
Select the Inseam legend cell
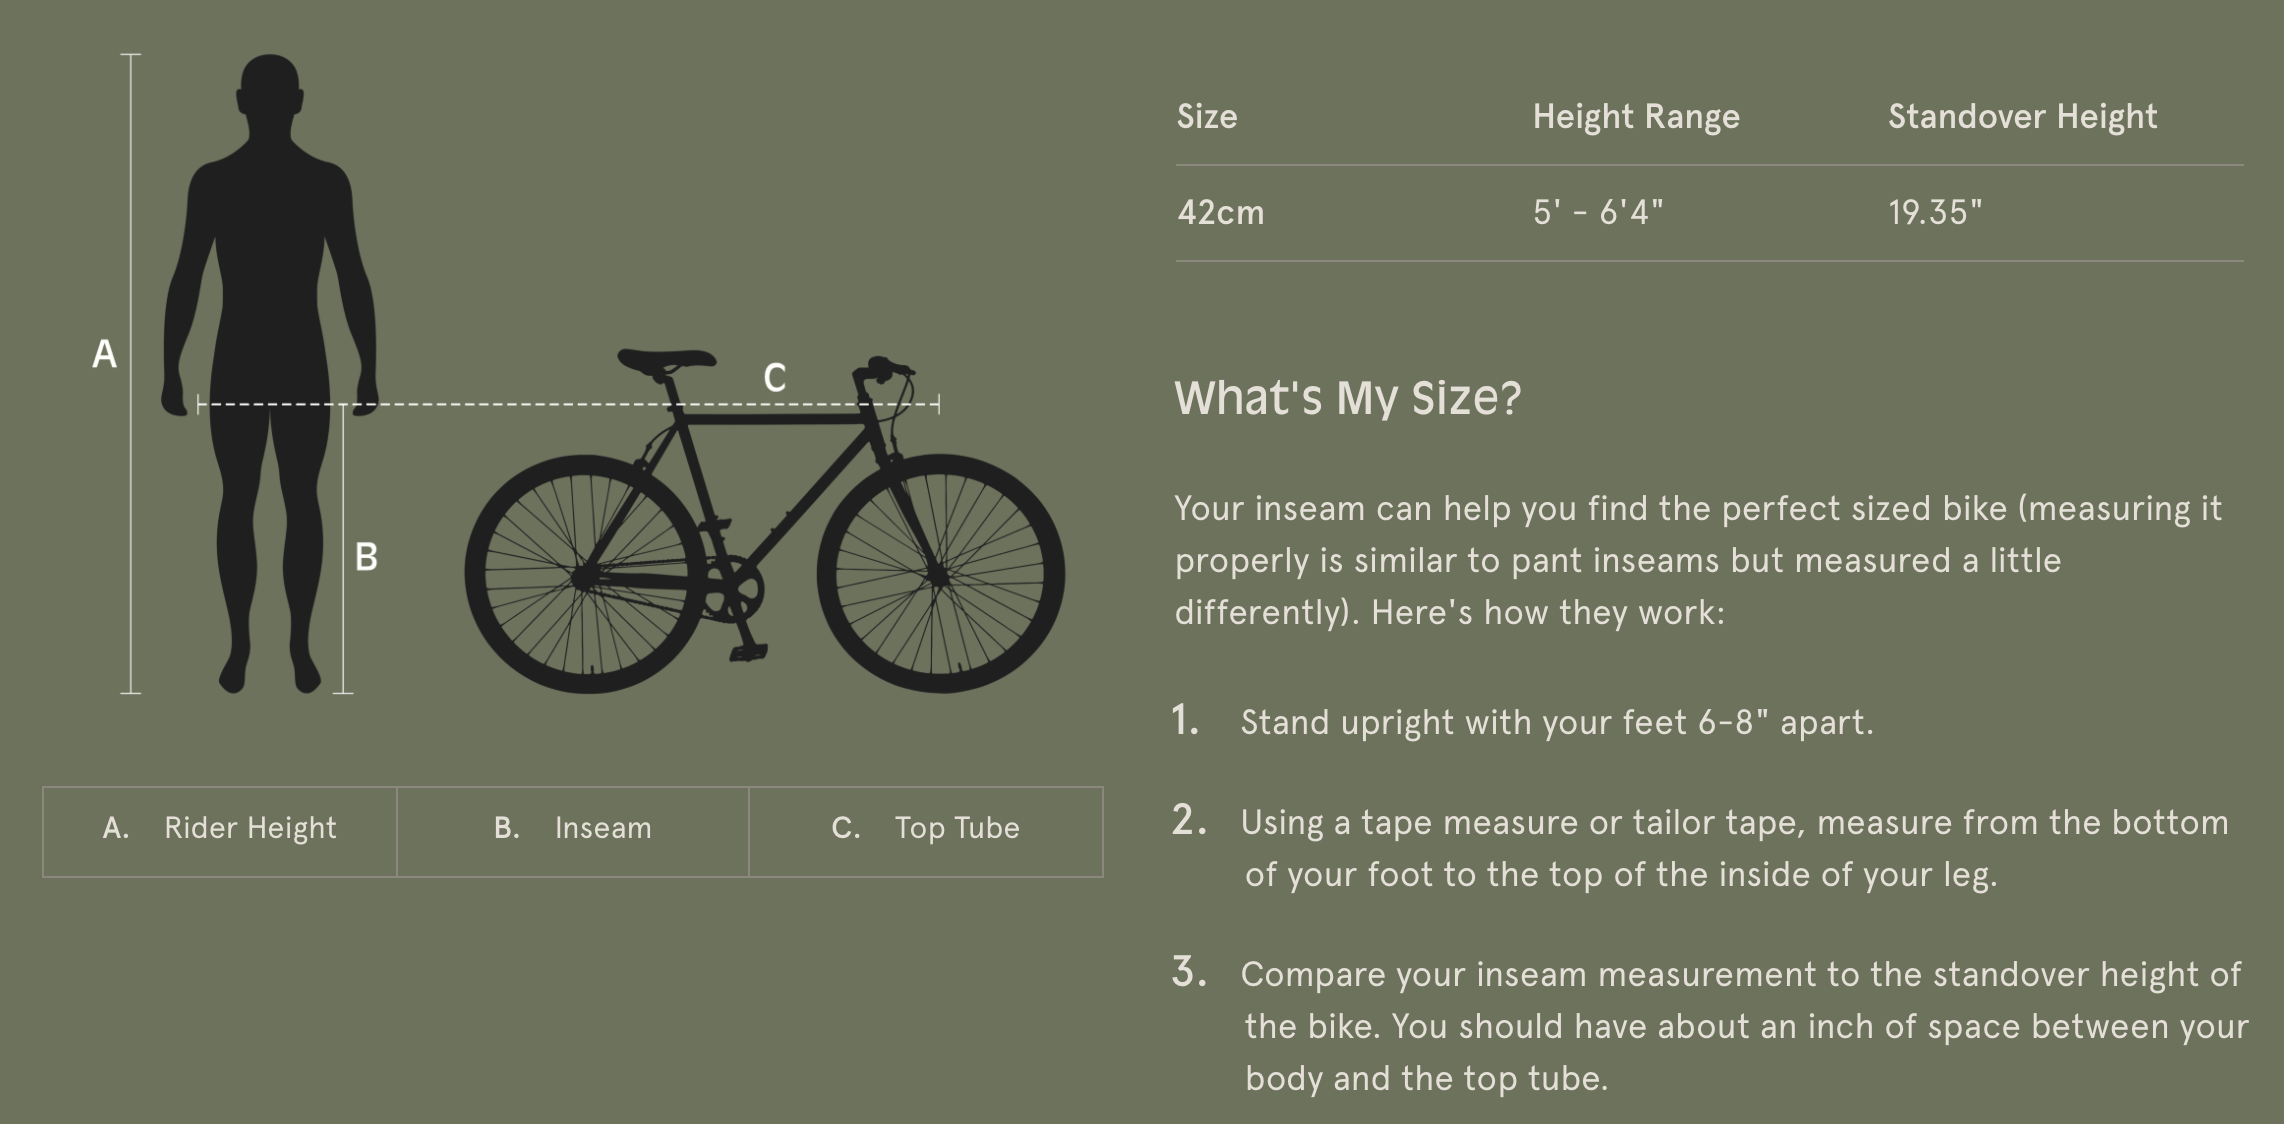[x=573, y=830]
